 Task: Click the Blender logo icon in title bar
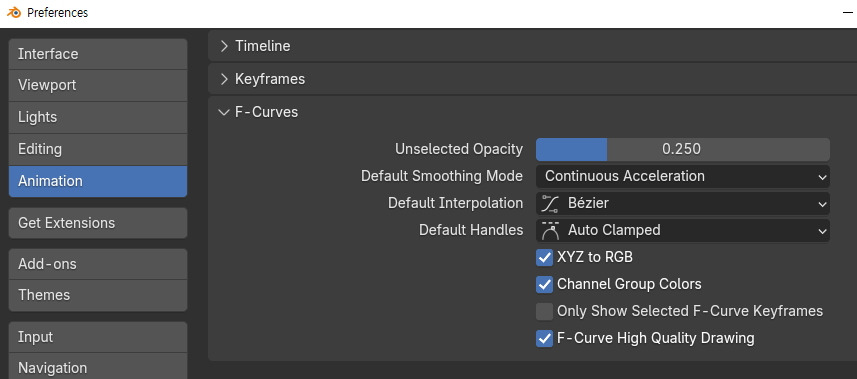14,12
